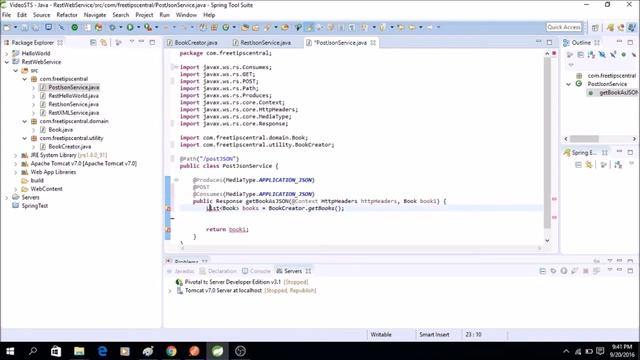Open the Window menu
The width and height of the screenshot is (640, 360).
(186, 15)
